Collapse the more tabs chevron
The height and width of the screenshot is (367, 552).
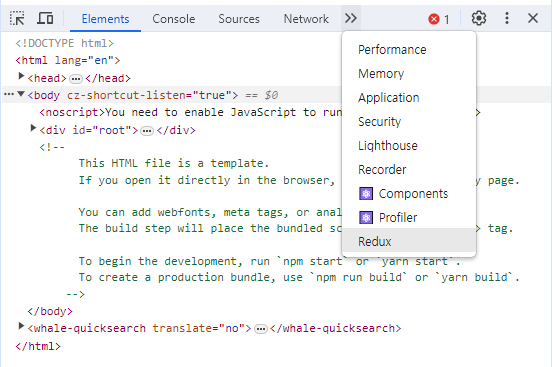[351, 18]
